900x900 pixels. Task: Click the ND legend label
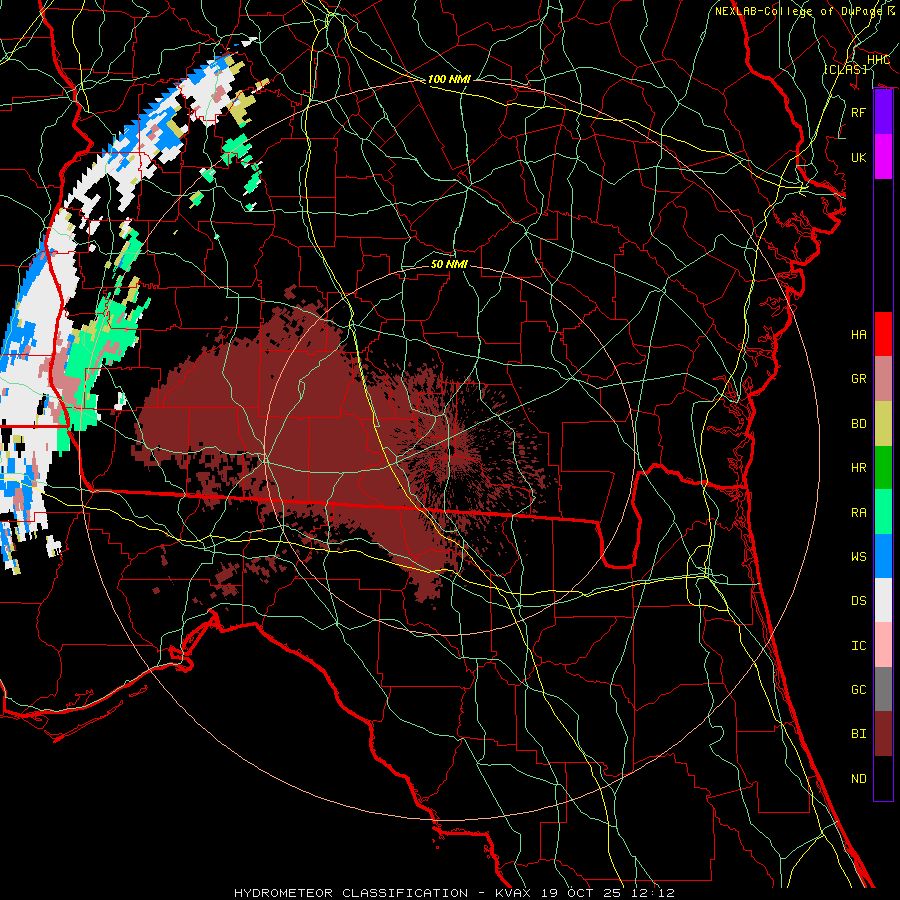pos(858,779)
